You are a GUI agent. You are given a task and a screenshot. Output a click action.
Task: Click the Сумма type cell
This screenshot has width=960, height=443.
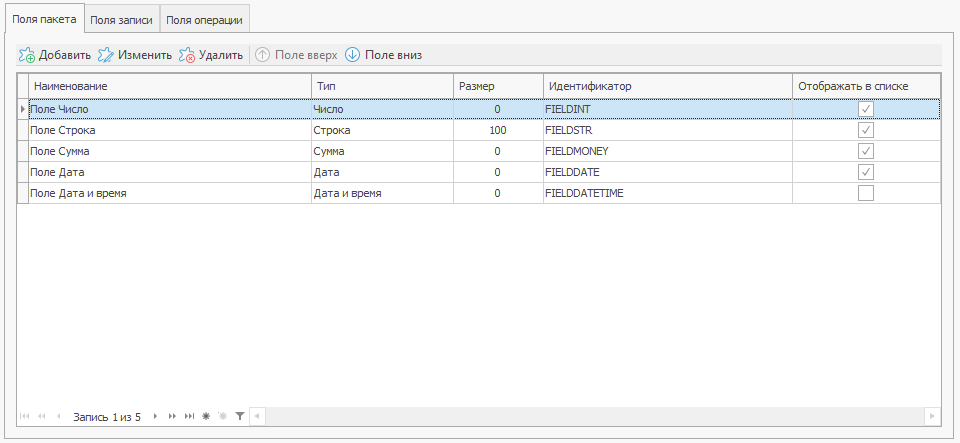[x=383, y=151]
